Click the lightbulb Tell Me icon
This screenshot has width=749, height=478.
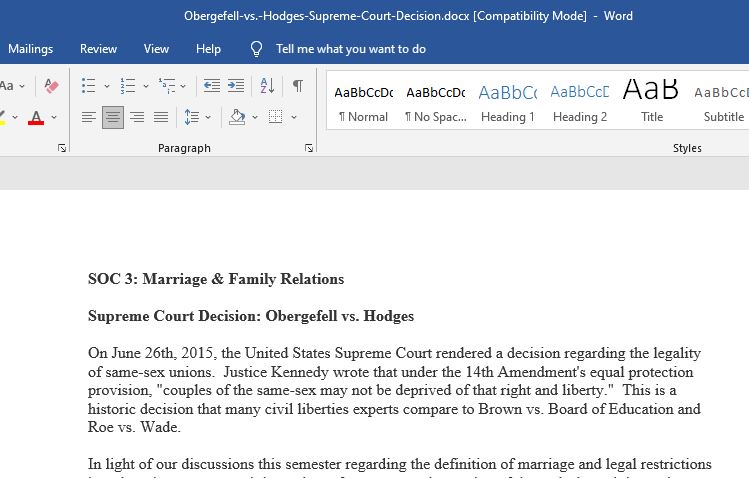click(x=257, y=49)
